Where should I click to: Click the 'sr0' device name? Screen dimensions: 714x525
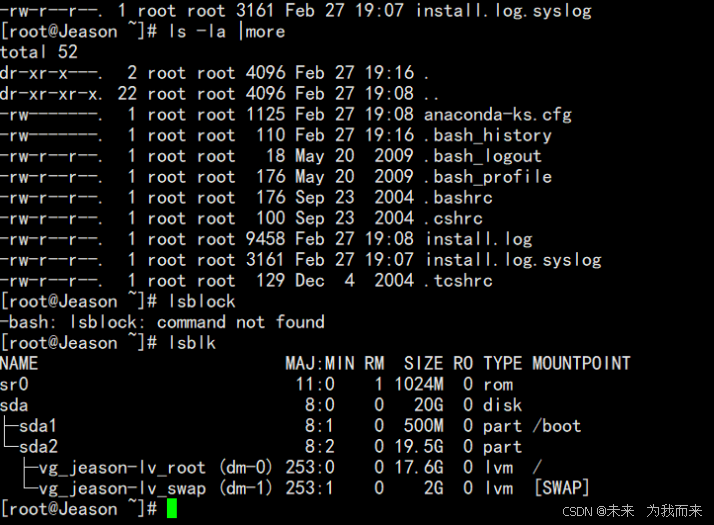click(14, 384)
